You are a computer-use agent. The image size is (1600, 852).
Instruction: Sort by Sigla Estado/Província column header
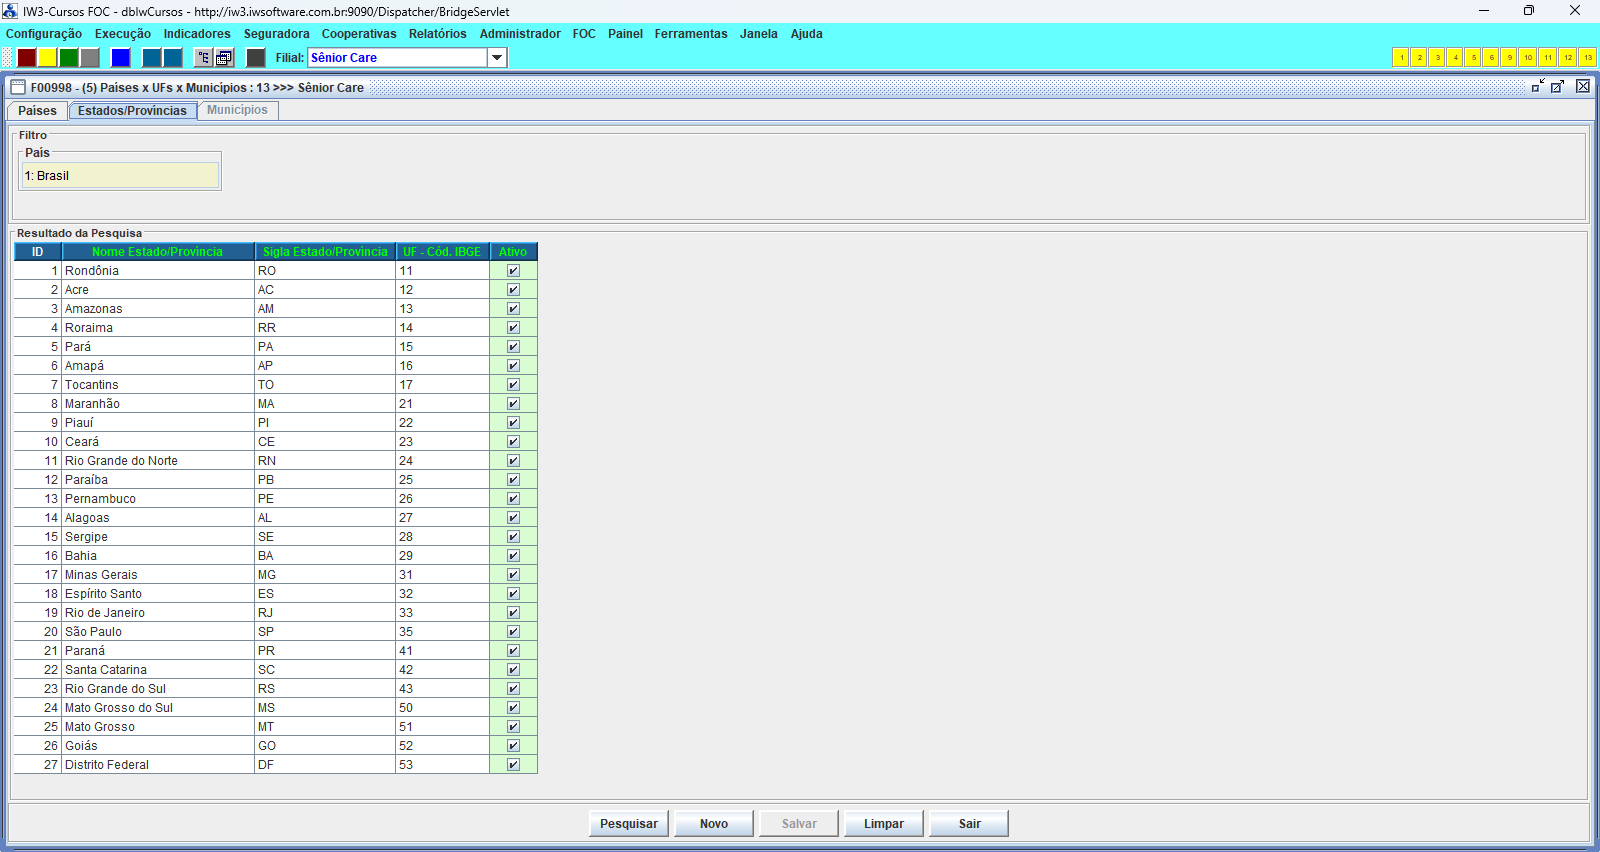(325, 252)
